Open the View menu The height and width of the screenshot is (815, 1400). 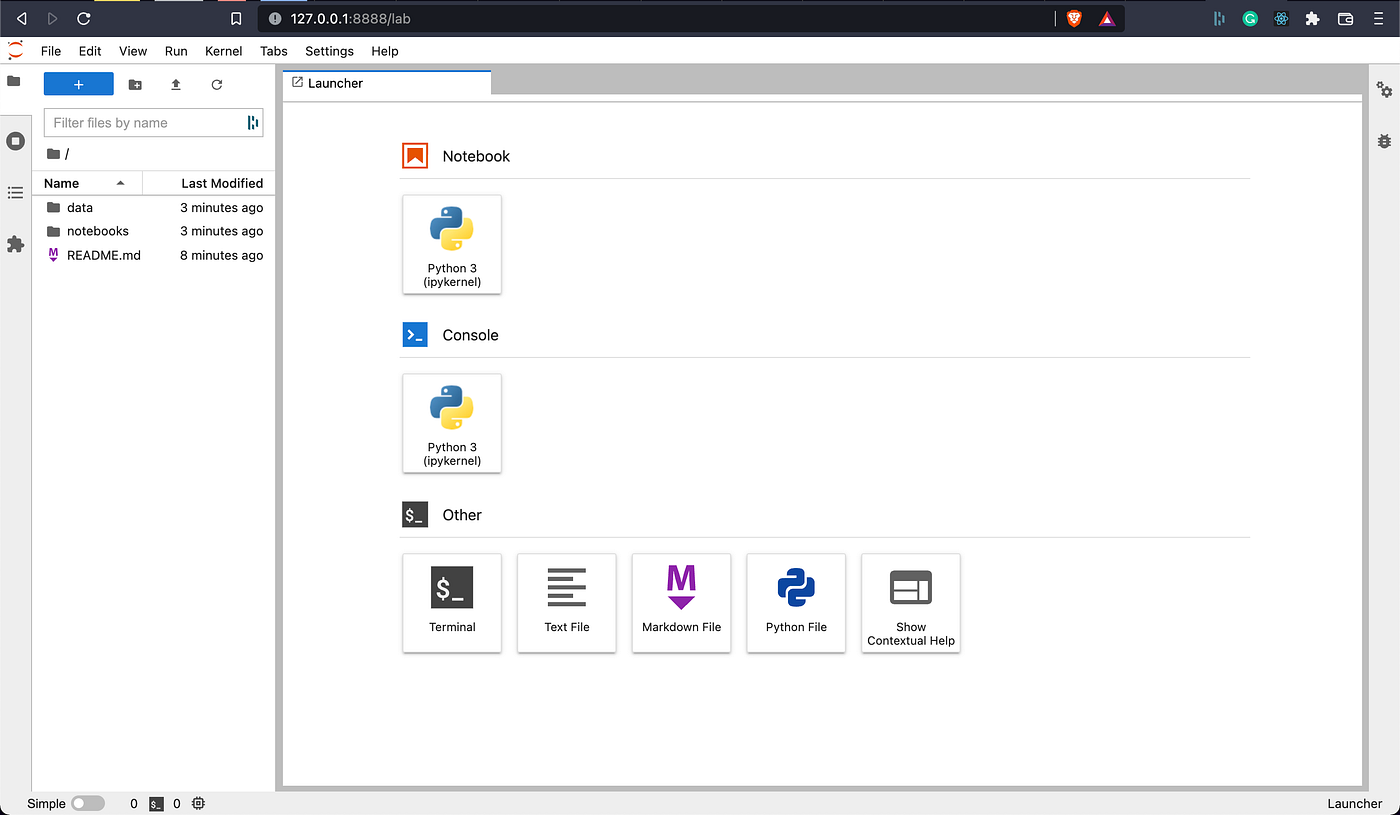pos(133,51)
